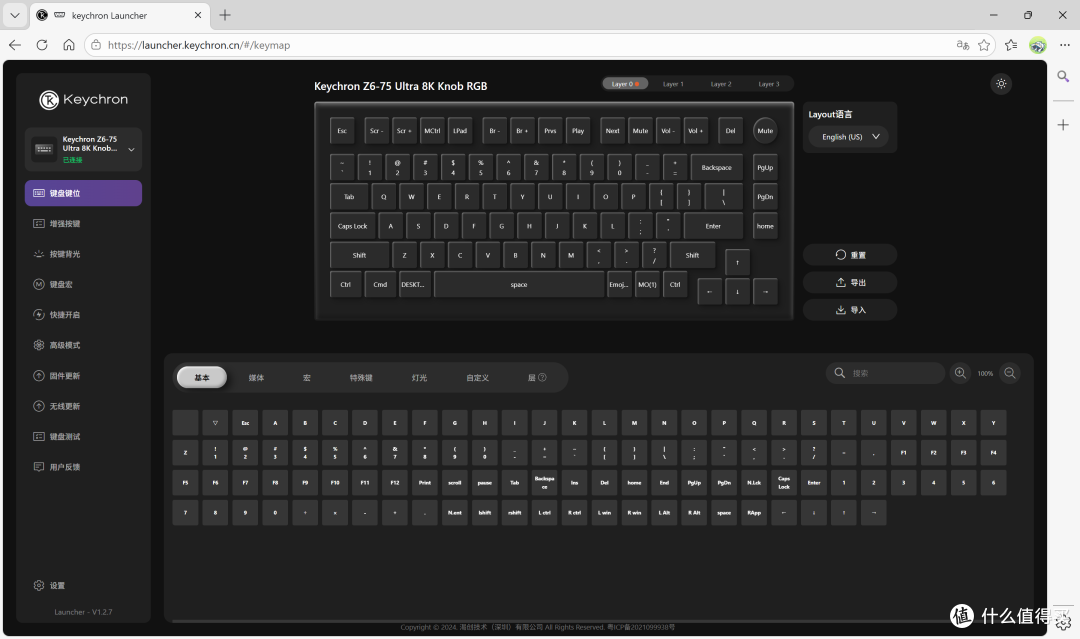Switch to the 灯光 lighting keycode tab
Viewport: 1080px width, 639px height.
pos(419,377)
